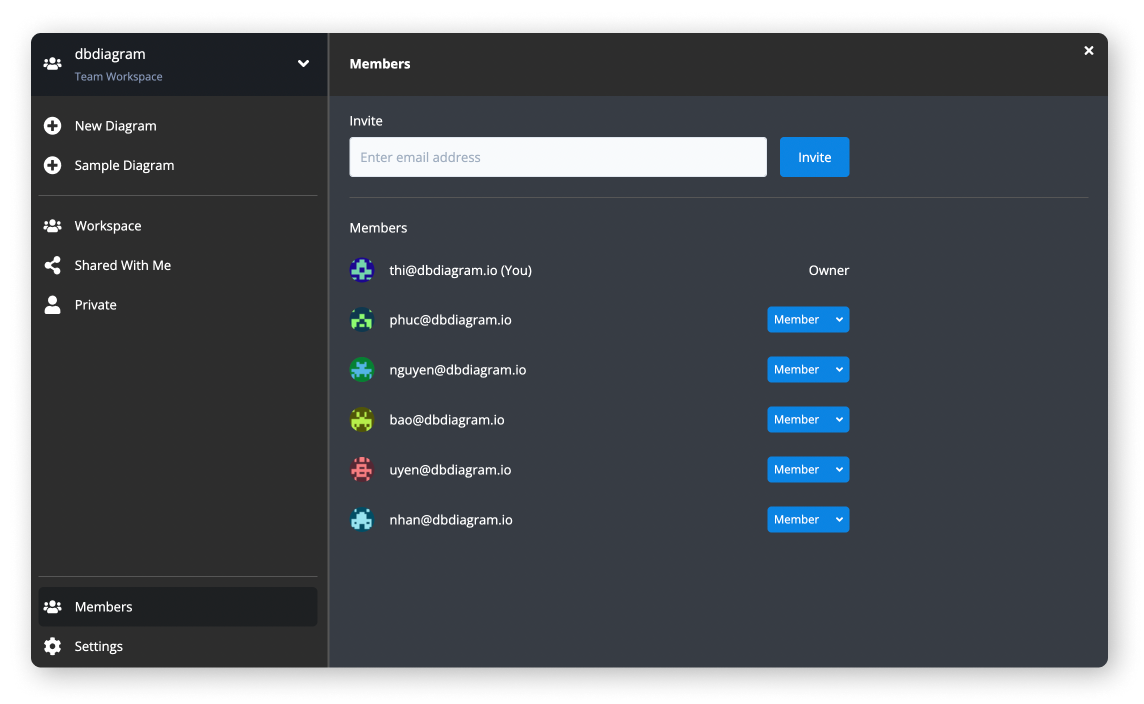This screenshot has width=1144, height=704.
Task: Click the Shared With Me share icon
Action: (52, 265)
